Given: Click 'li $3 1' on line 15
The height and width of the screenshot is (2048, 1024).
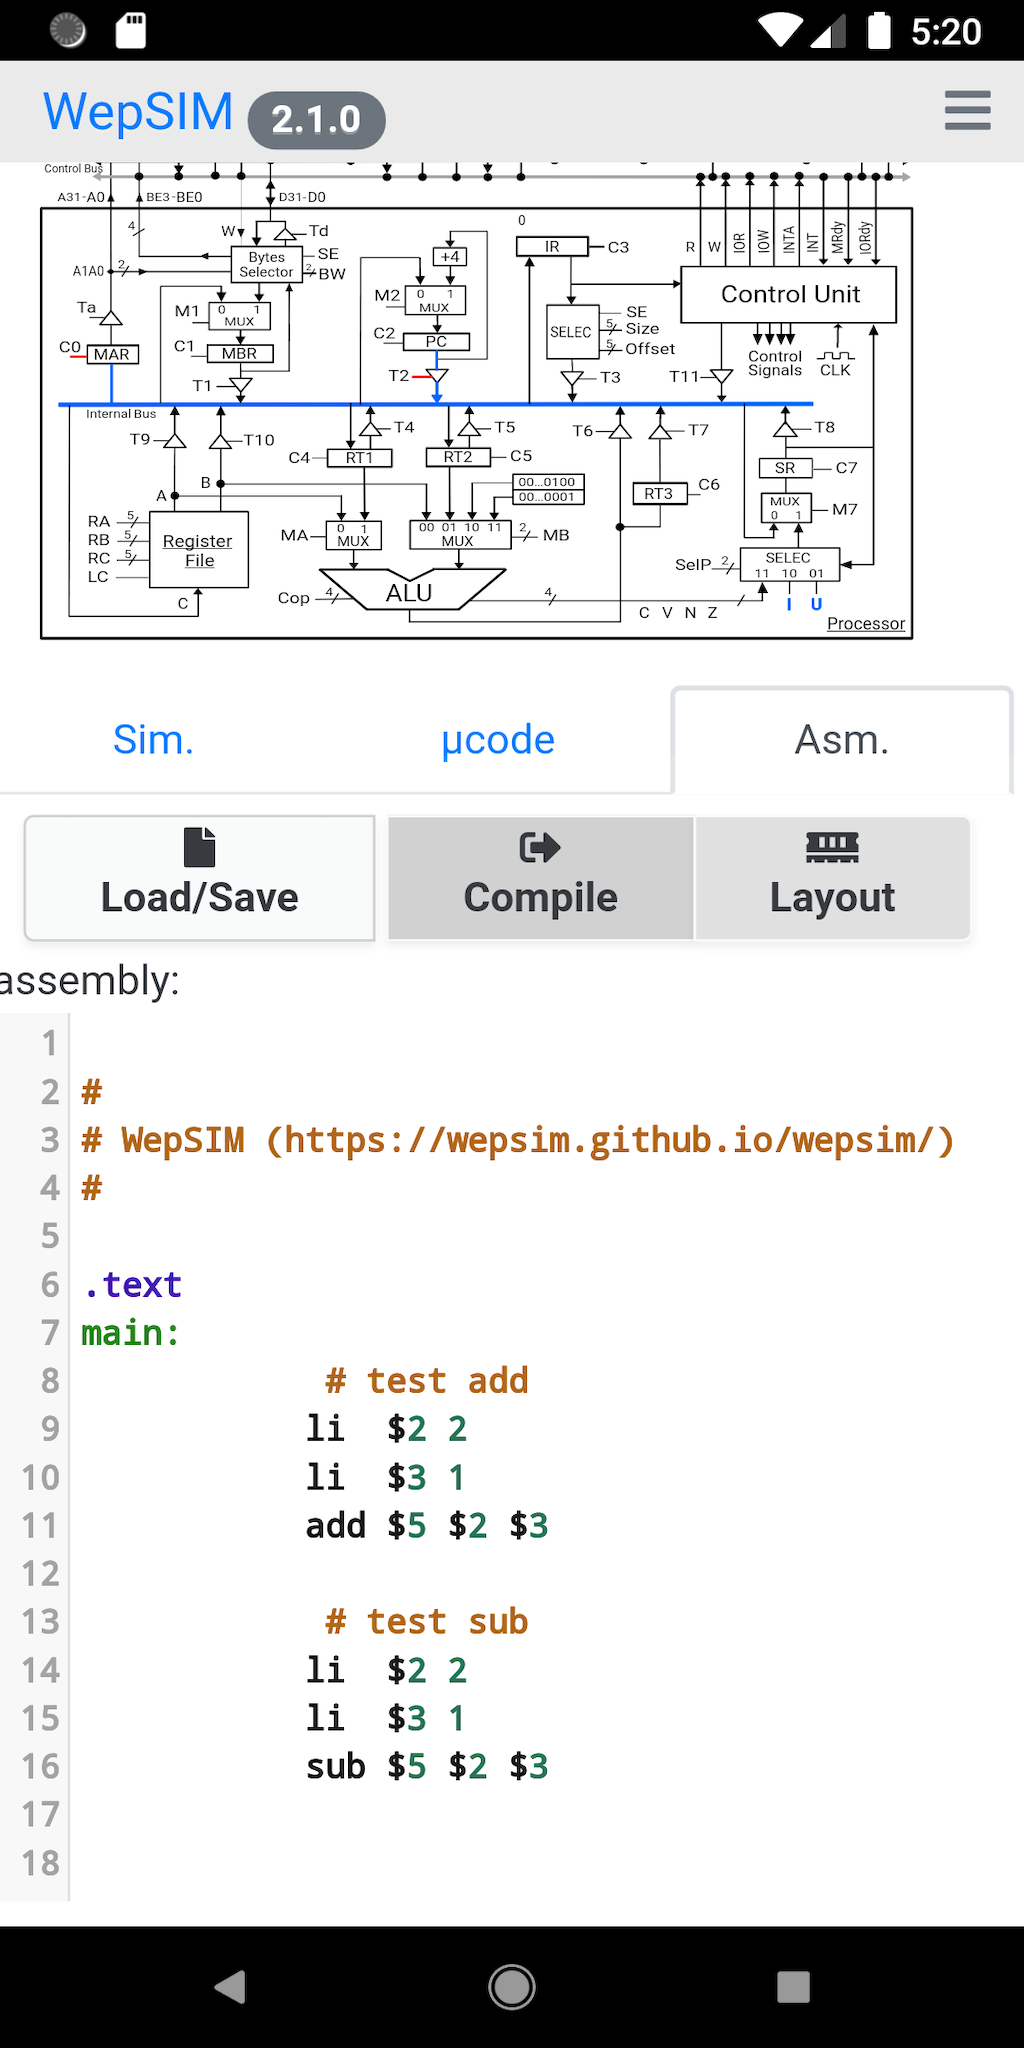Looking at the screenshot, I should [x=386, y=1718].
